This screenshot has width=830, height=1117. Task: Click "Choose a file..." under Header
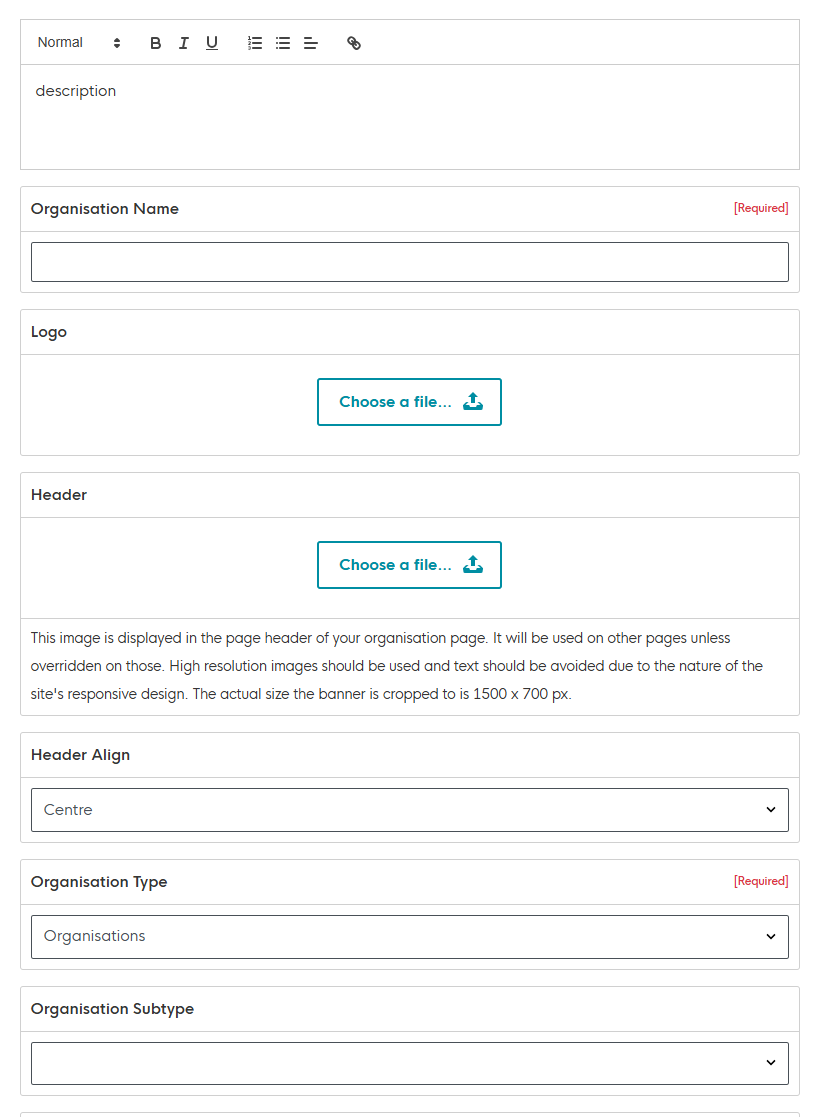[x=395, y=565]
